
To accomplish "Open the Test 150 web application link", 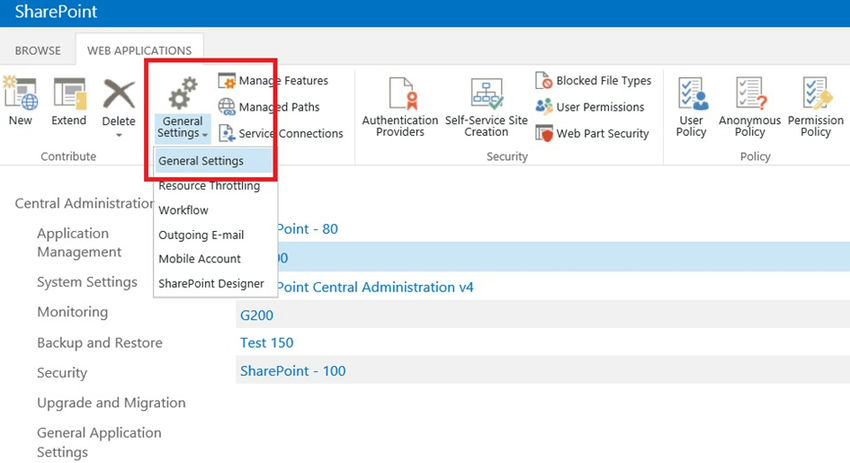I will (267, 342).
